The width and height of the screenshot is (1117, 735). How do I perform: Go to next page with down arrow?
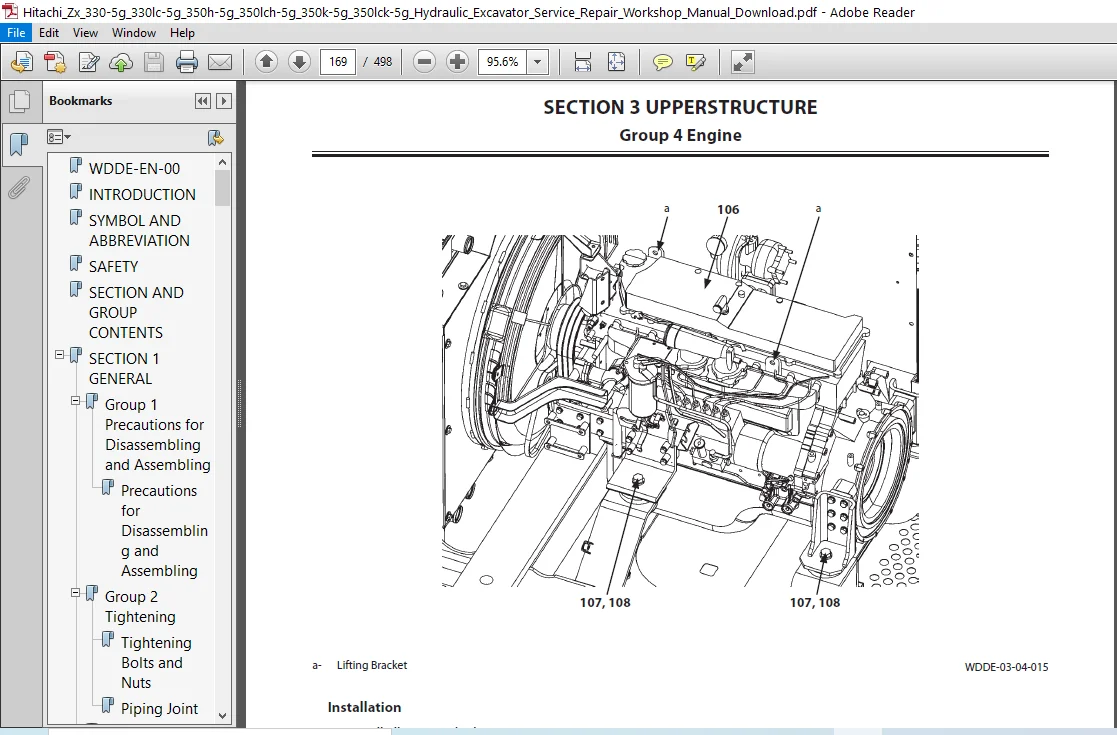pyautogui.click(x=299, y=62)
